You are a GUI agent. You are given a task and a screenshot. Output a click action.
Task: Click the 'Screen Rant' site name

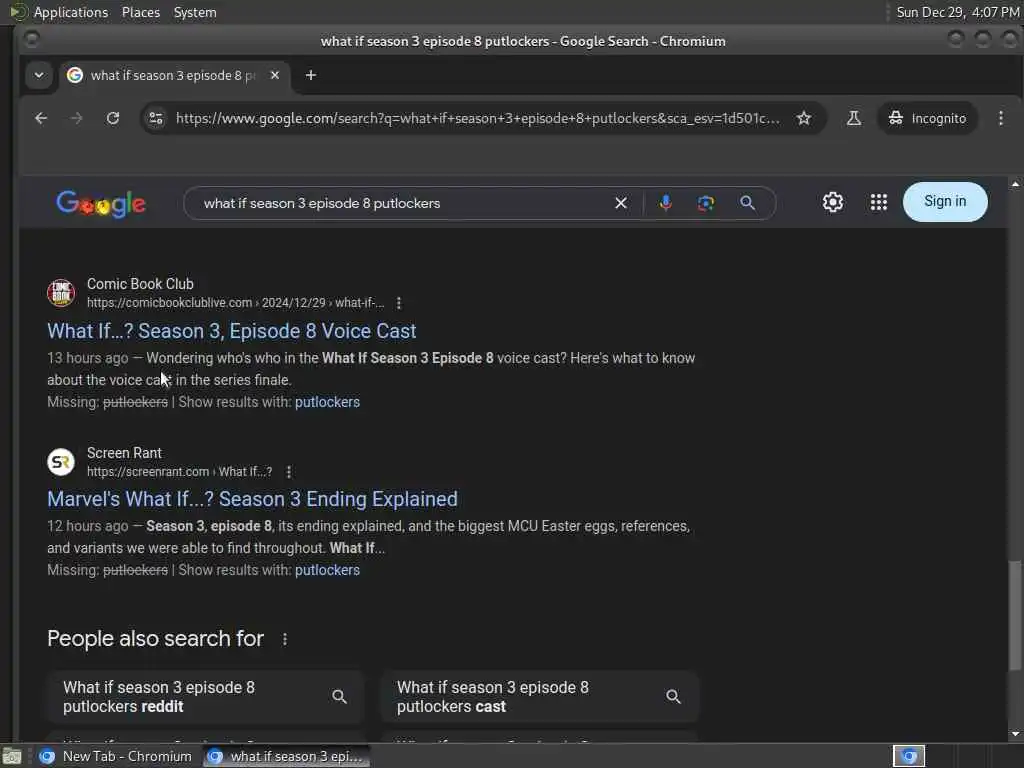pos(124,453)
